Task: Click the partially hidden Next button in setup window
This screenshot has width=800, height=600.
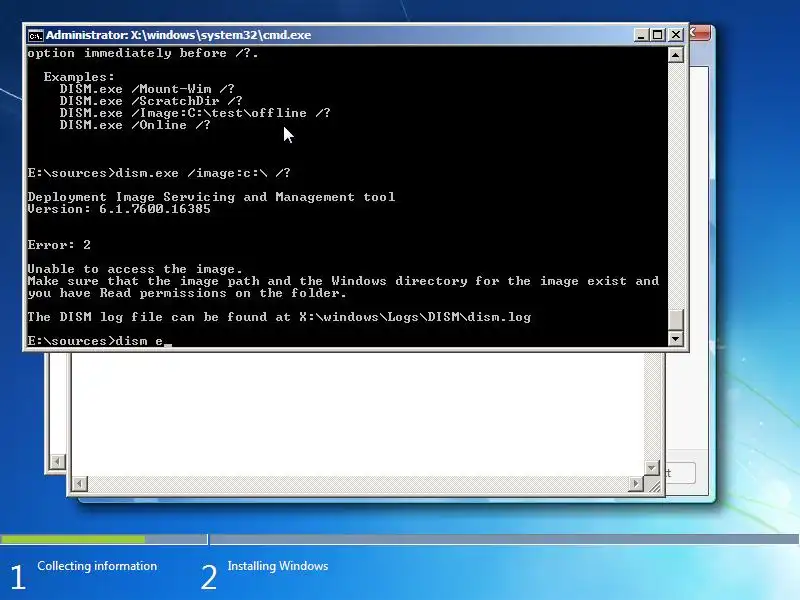Action: point(681,473)
